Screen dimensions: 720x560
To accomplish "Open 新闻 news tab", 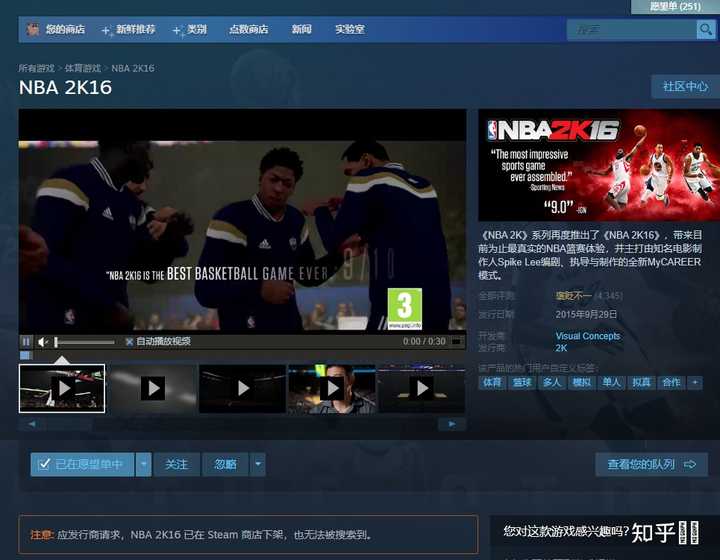I will click(302, 30).
